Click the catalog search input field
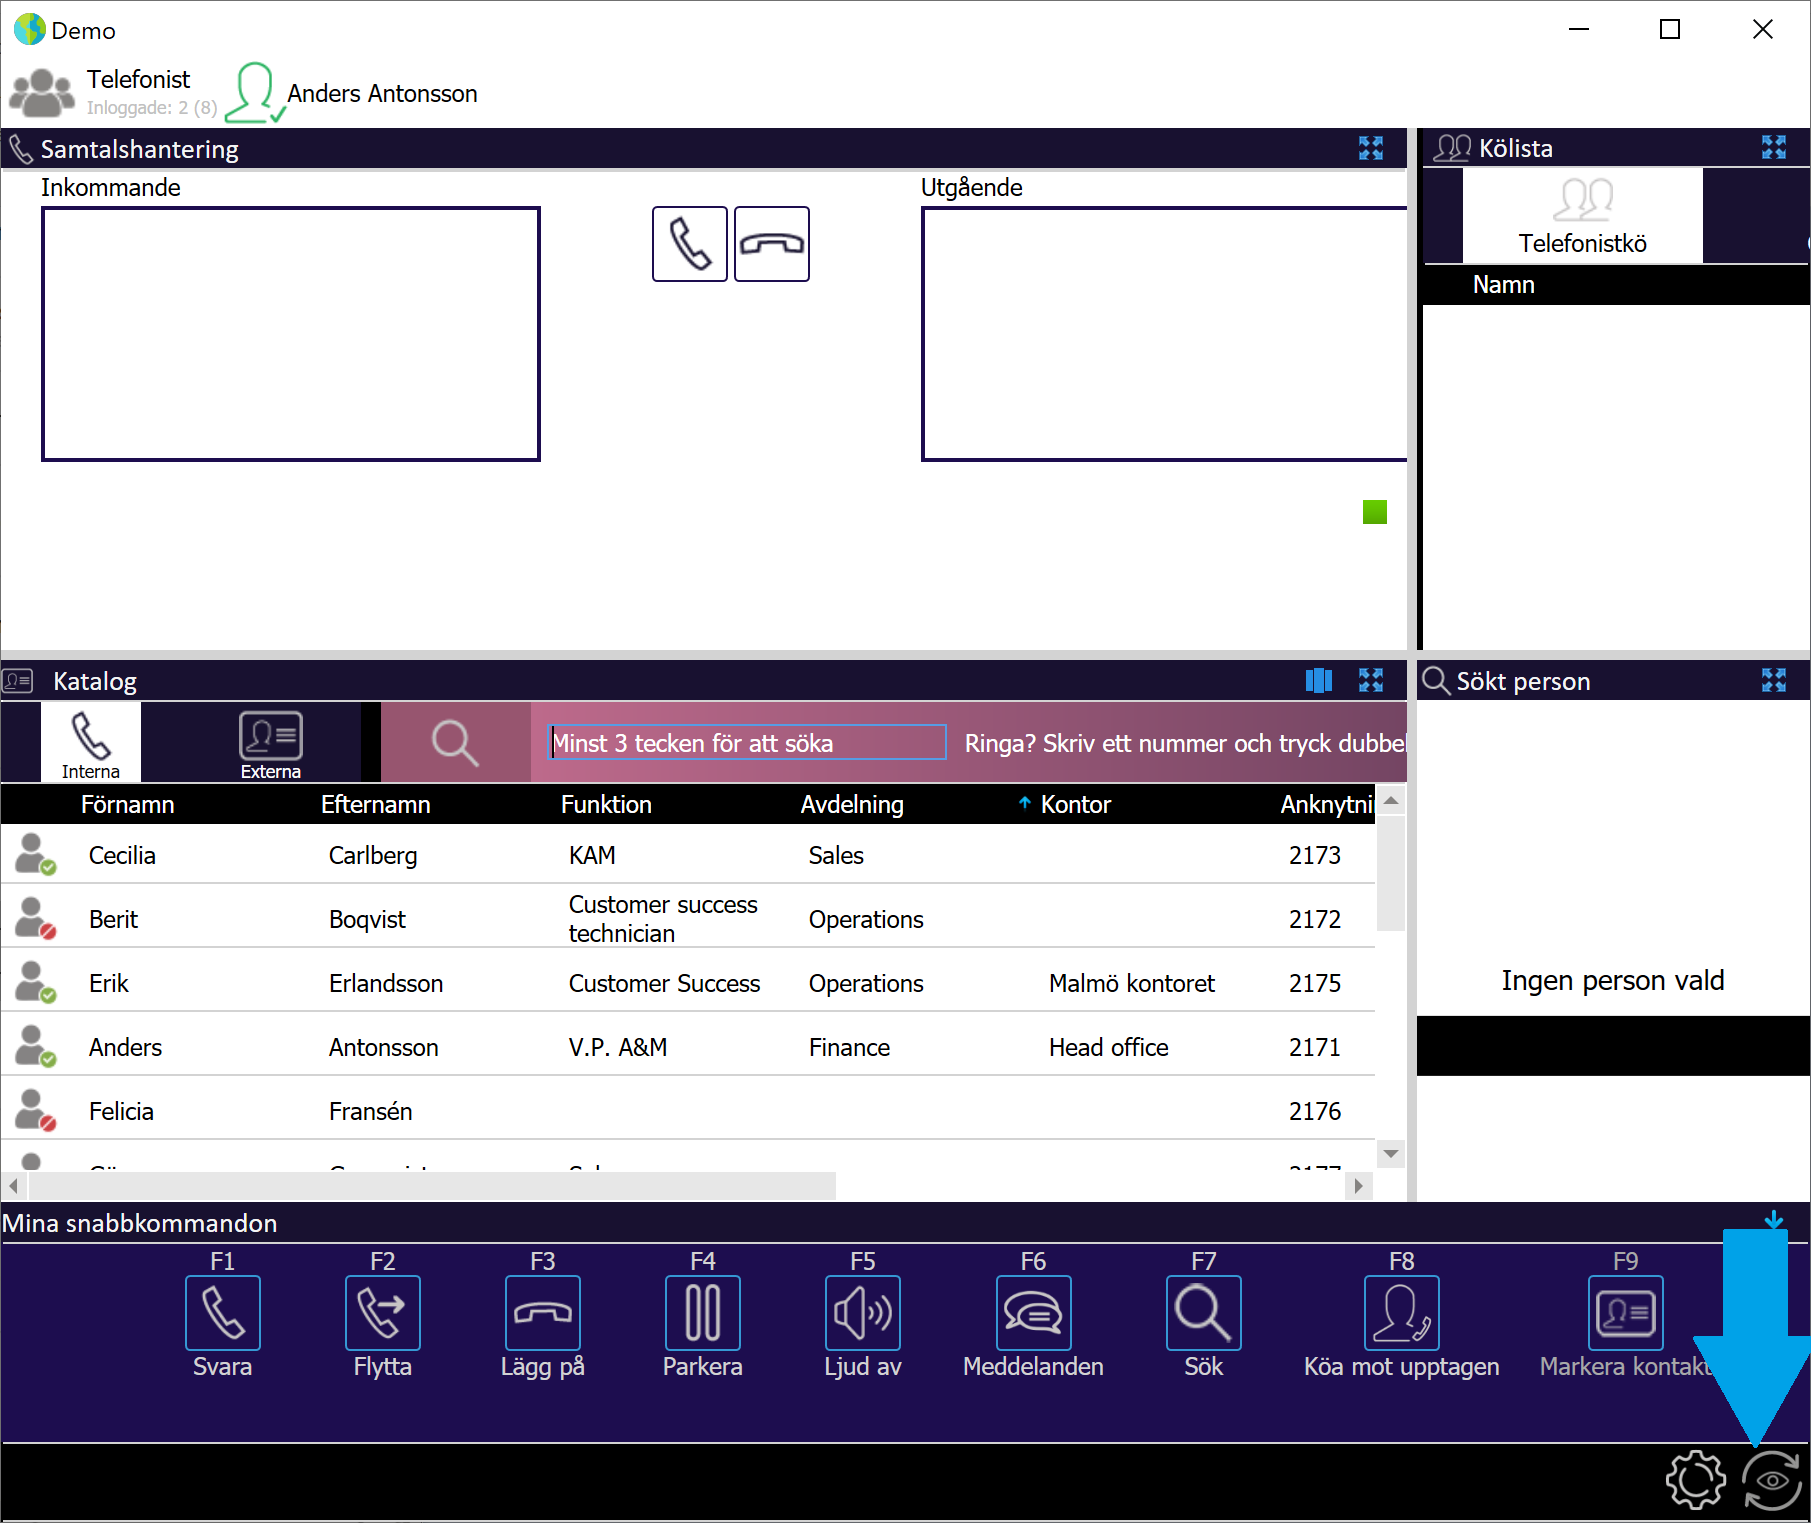 tap(748, 742)
